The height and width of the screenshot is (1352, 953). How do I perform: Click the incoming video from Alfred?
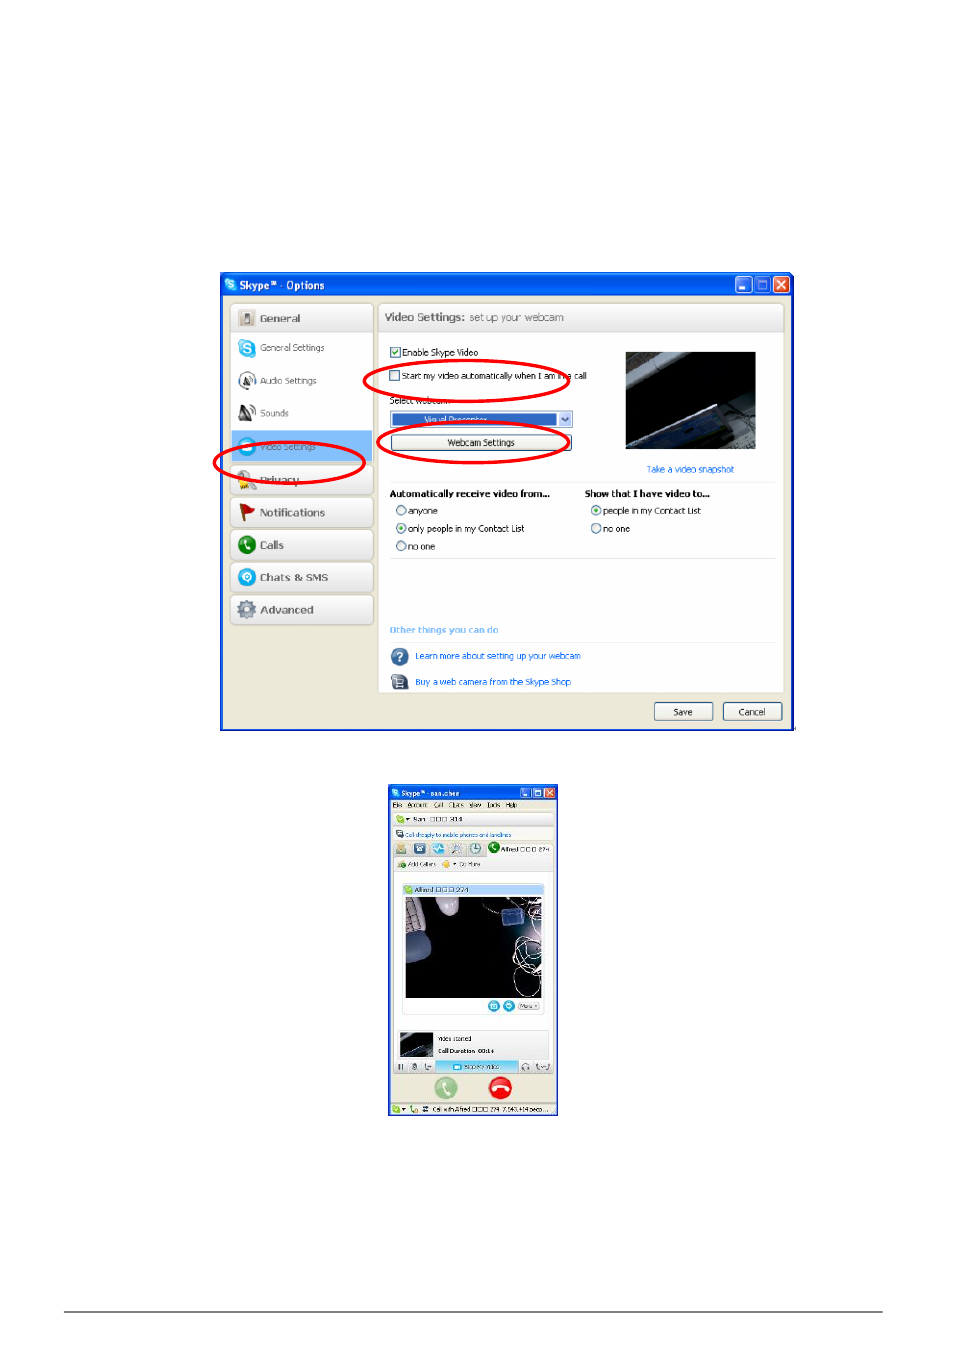click(x=473, y=946)
